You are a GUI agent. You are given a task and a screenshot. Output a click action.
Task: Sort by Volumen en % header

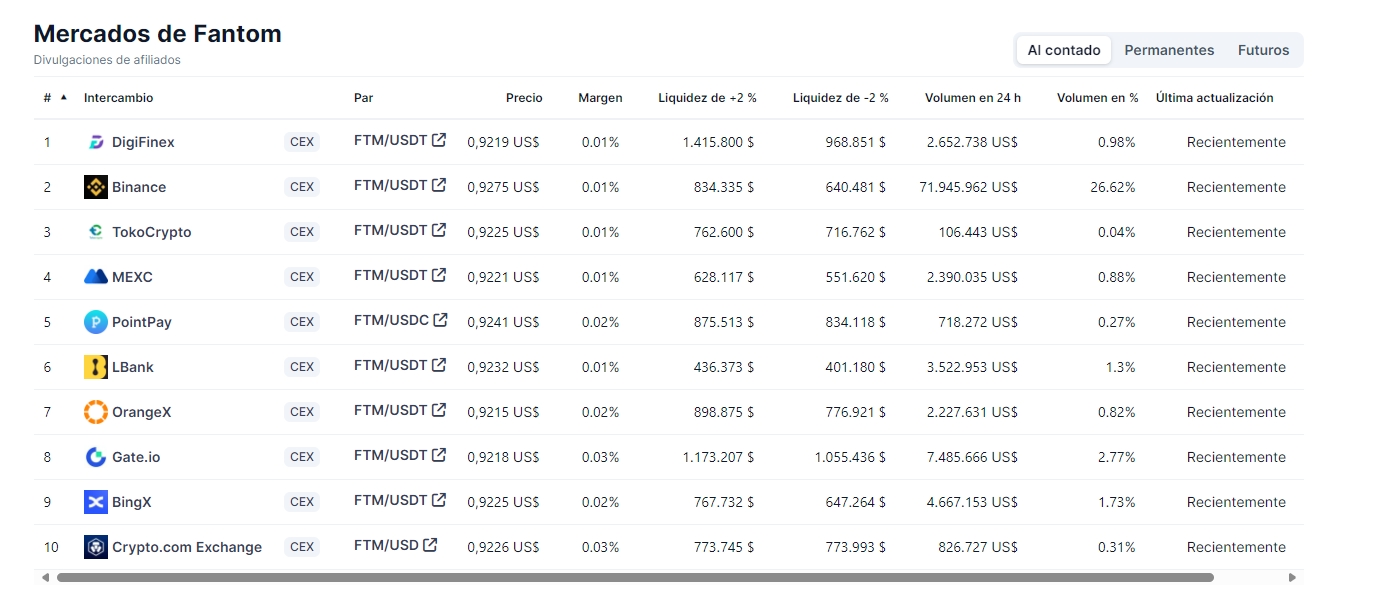(1098, 98)
